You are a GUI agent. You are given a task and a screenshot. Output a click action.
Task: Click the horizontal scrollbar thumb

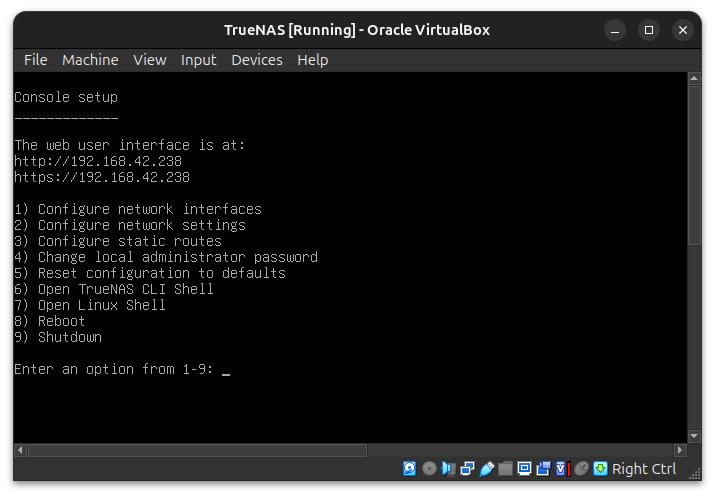point(195,451)
